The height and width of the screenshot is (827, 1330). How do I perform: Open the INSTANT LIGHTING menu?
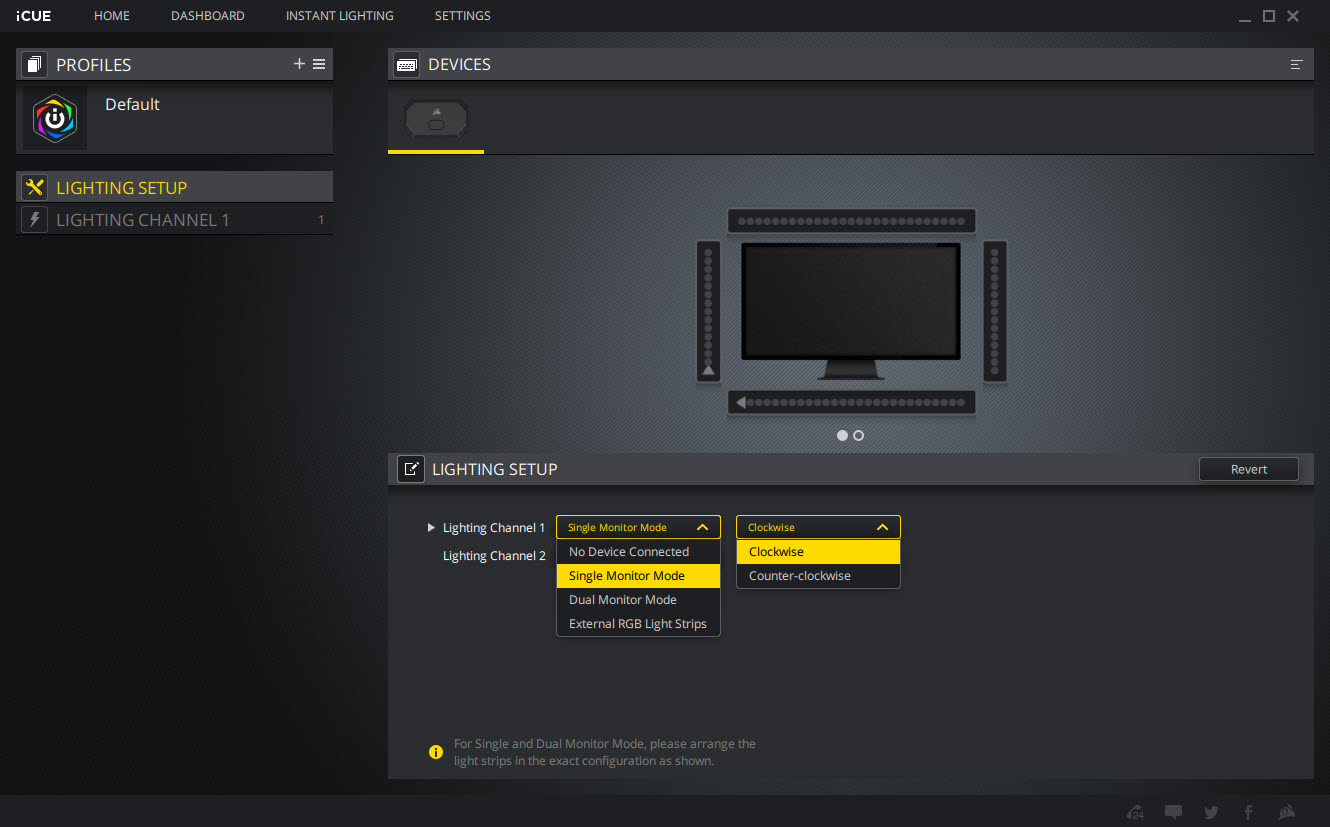340,16
